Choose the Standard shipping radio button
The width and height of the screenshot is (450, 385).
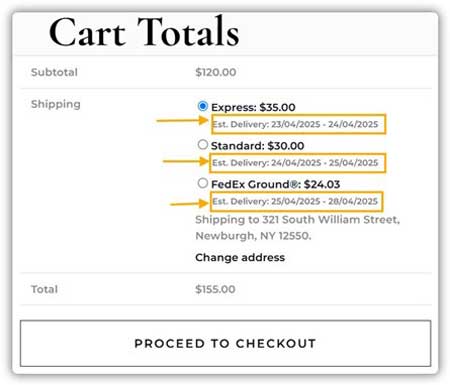tap(203, 145)
